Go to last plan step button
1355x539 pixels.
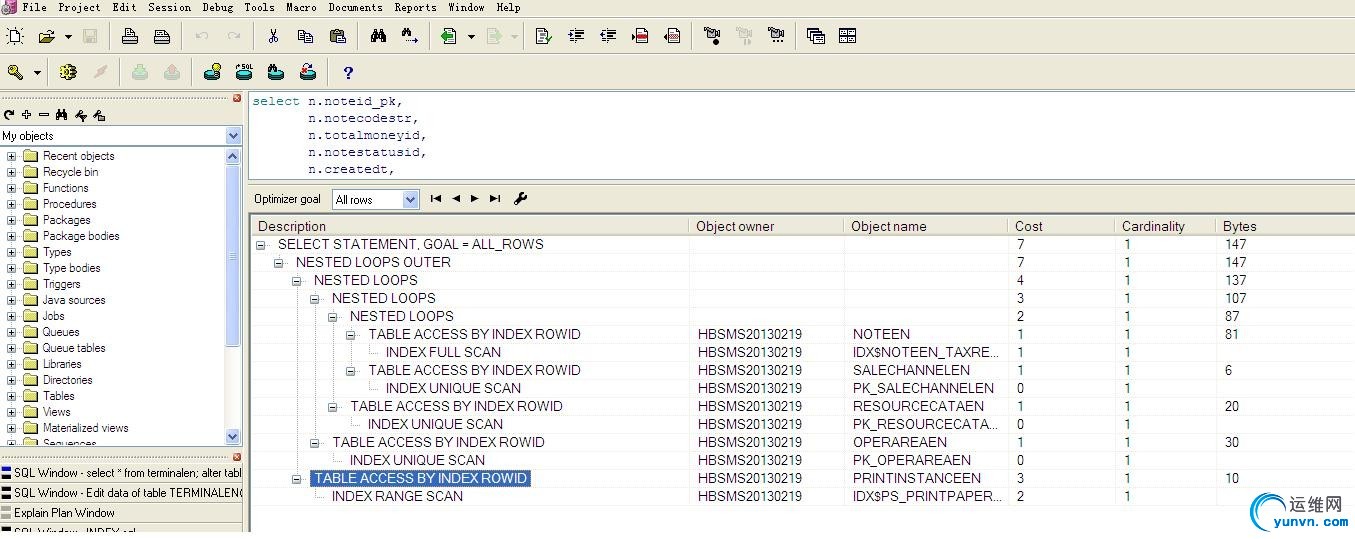point(495,199)
